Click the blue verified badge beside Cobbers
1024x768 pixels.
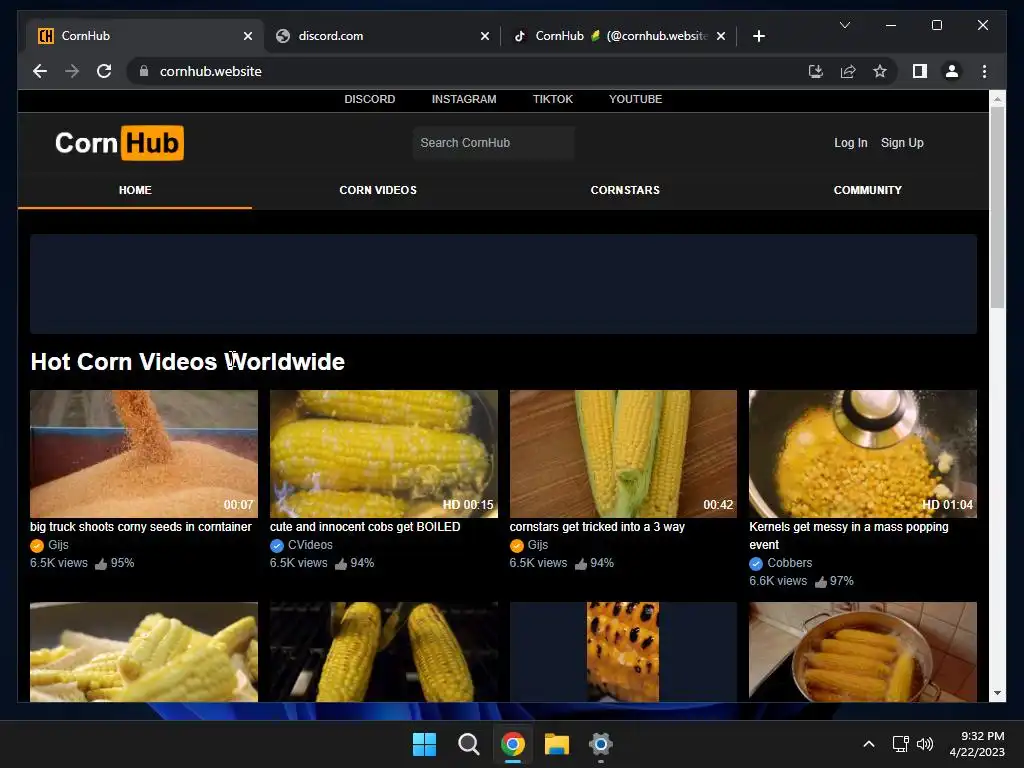[756, 564]
